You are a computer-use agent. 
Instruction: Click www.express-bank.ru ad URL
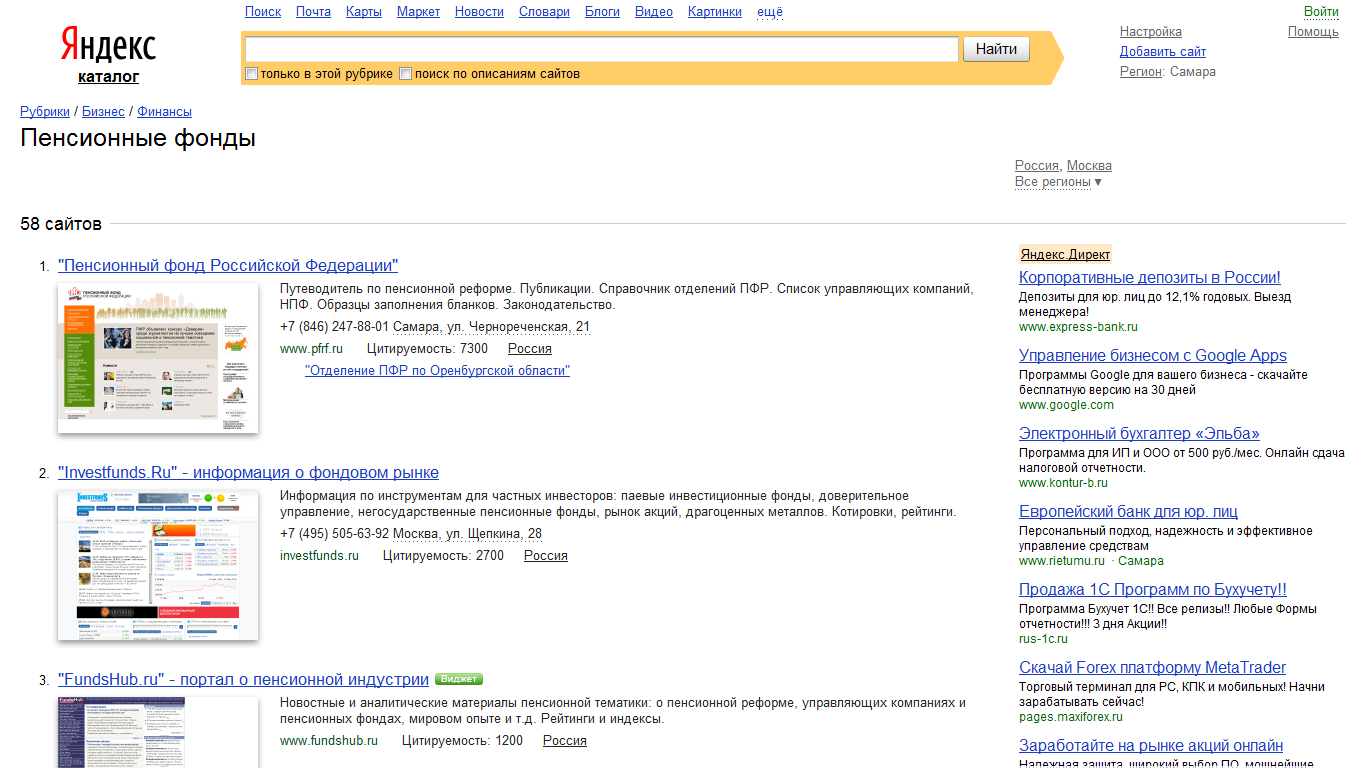pyautogui.click(x=1078, y=327)
